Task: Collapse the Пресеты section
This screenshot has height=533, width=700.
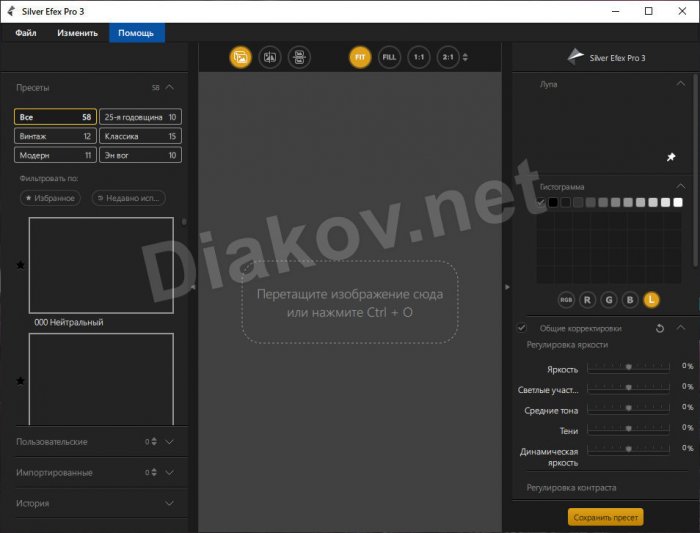Action: (x=170, y=87)
